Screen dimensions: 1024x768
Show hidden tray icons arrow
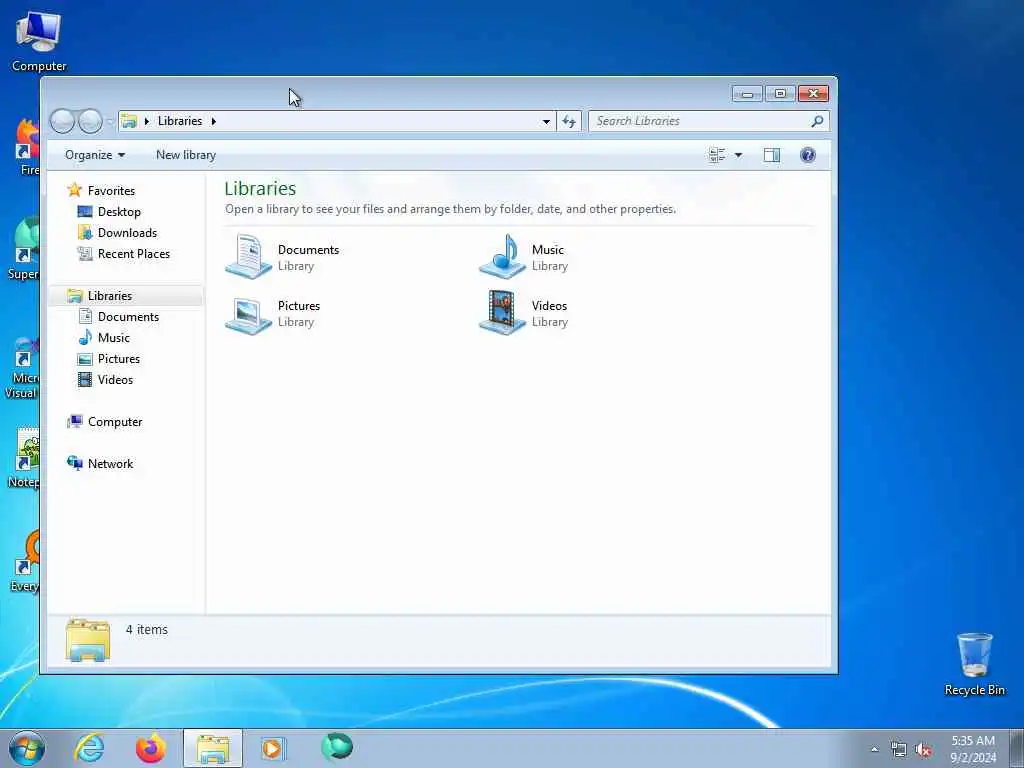874,750
